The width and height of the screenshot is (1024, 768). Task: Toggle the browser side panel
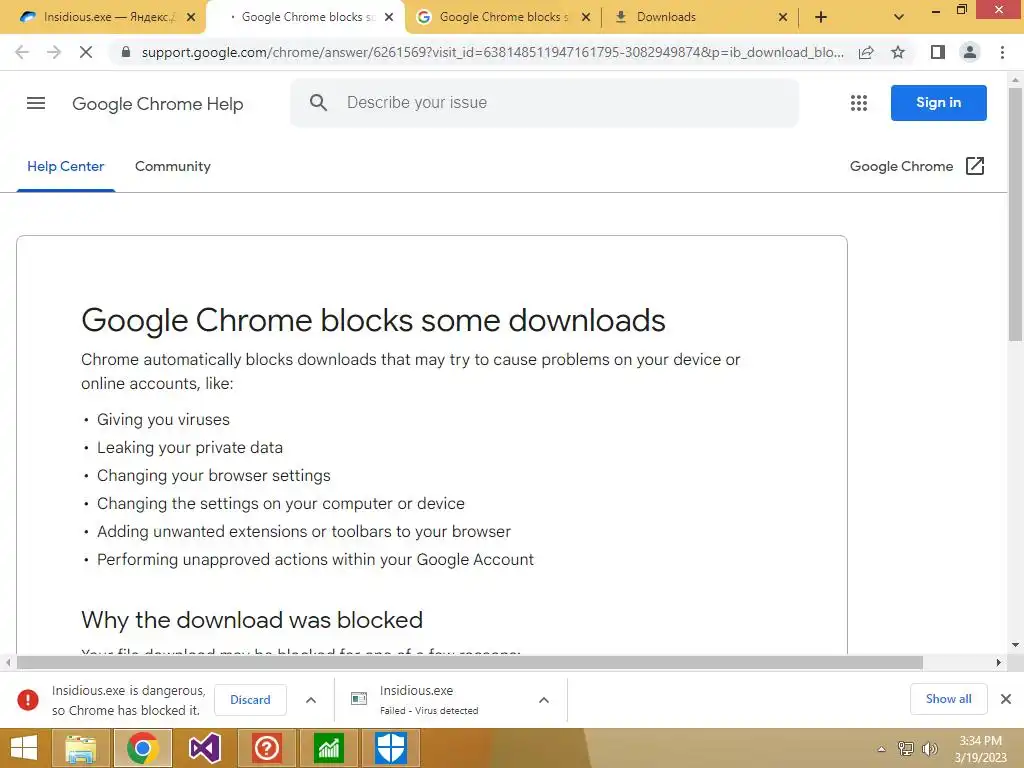click(x=938, y=52)
